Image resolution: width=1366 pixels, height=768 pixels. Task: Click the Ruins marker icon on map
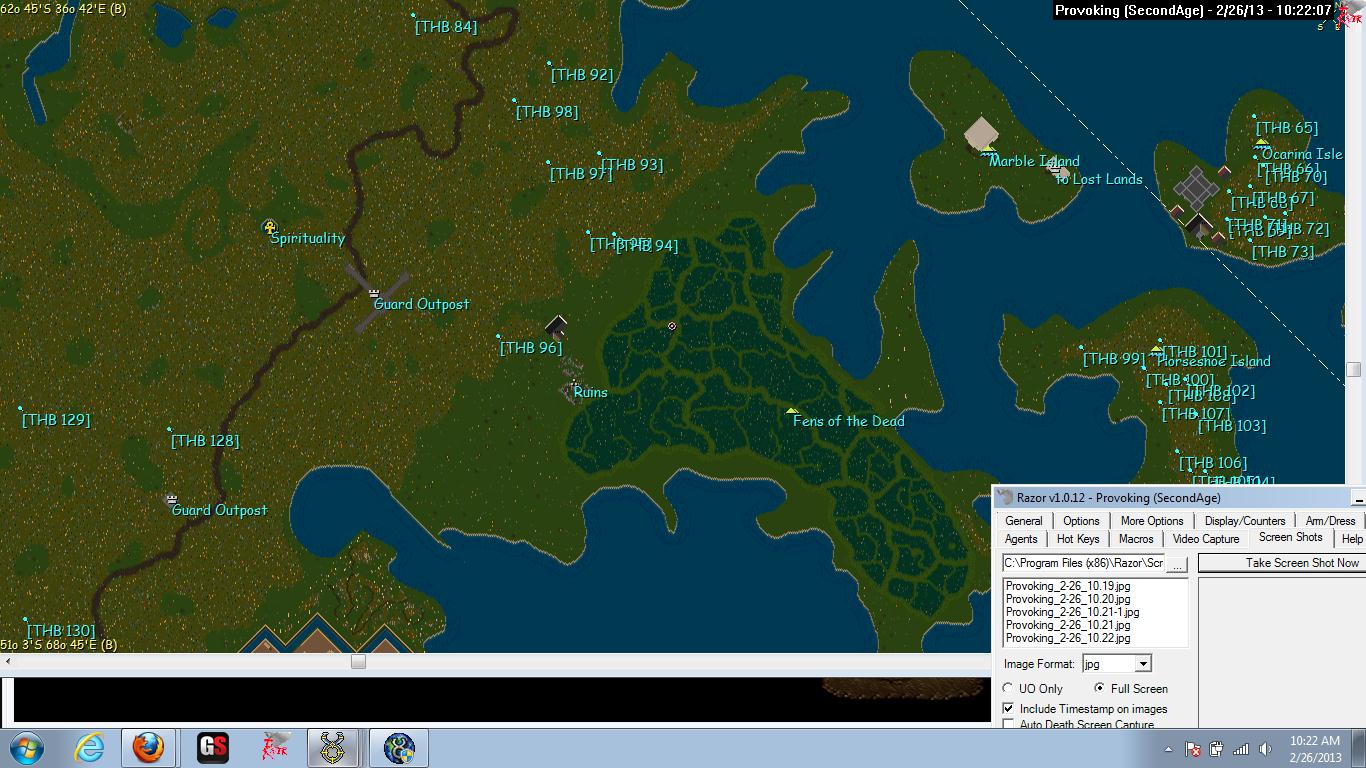tap(573, 385)
